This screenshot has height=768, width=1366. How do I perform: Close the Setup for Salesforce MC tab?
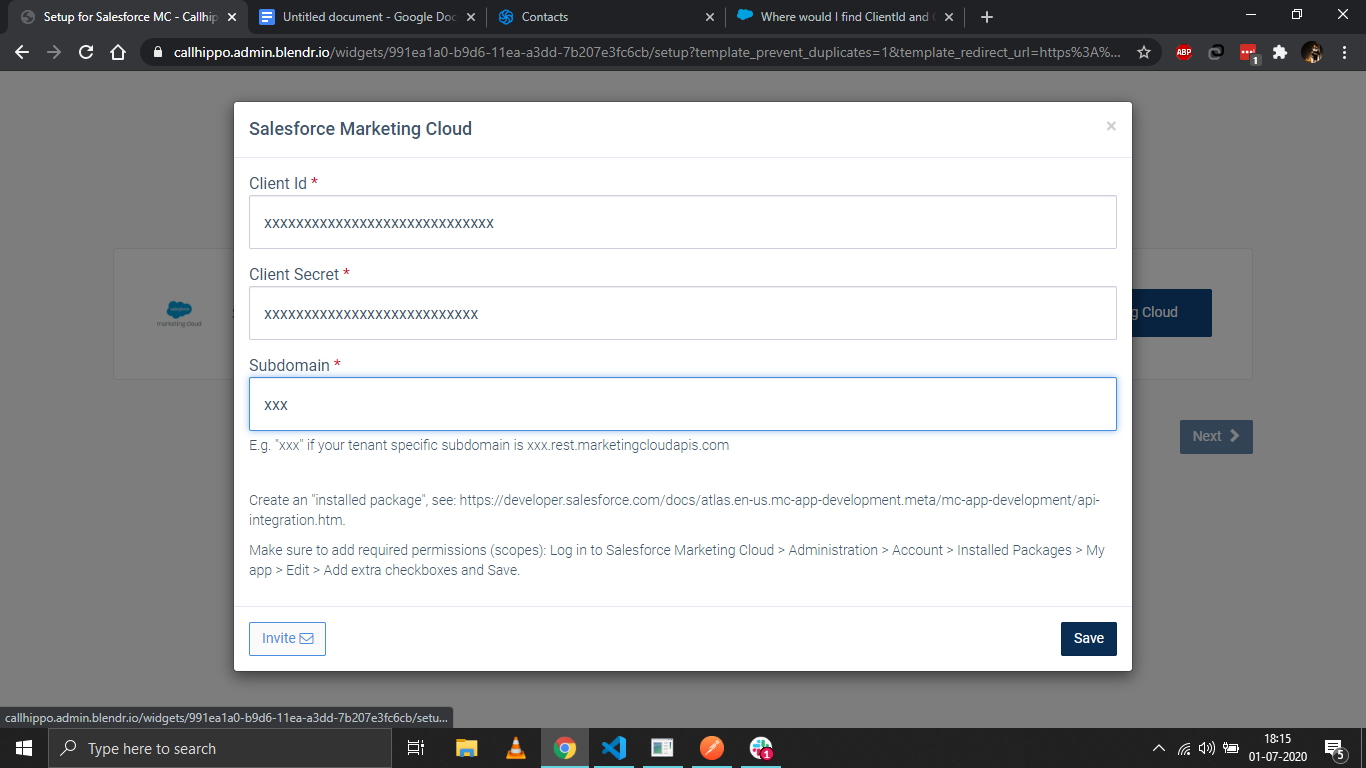coord(232,17)
